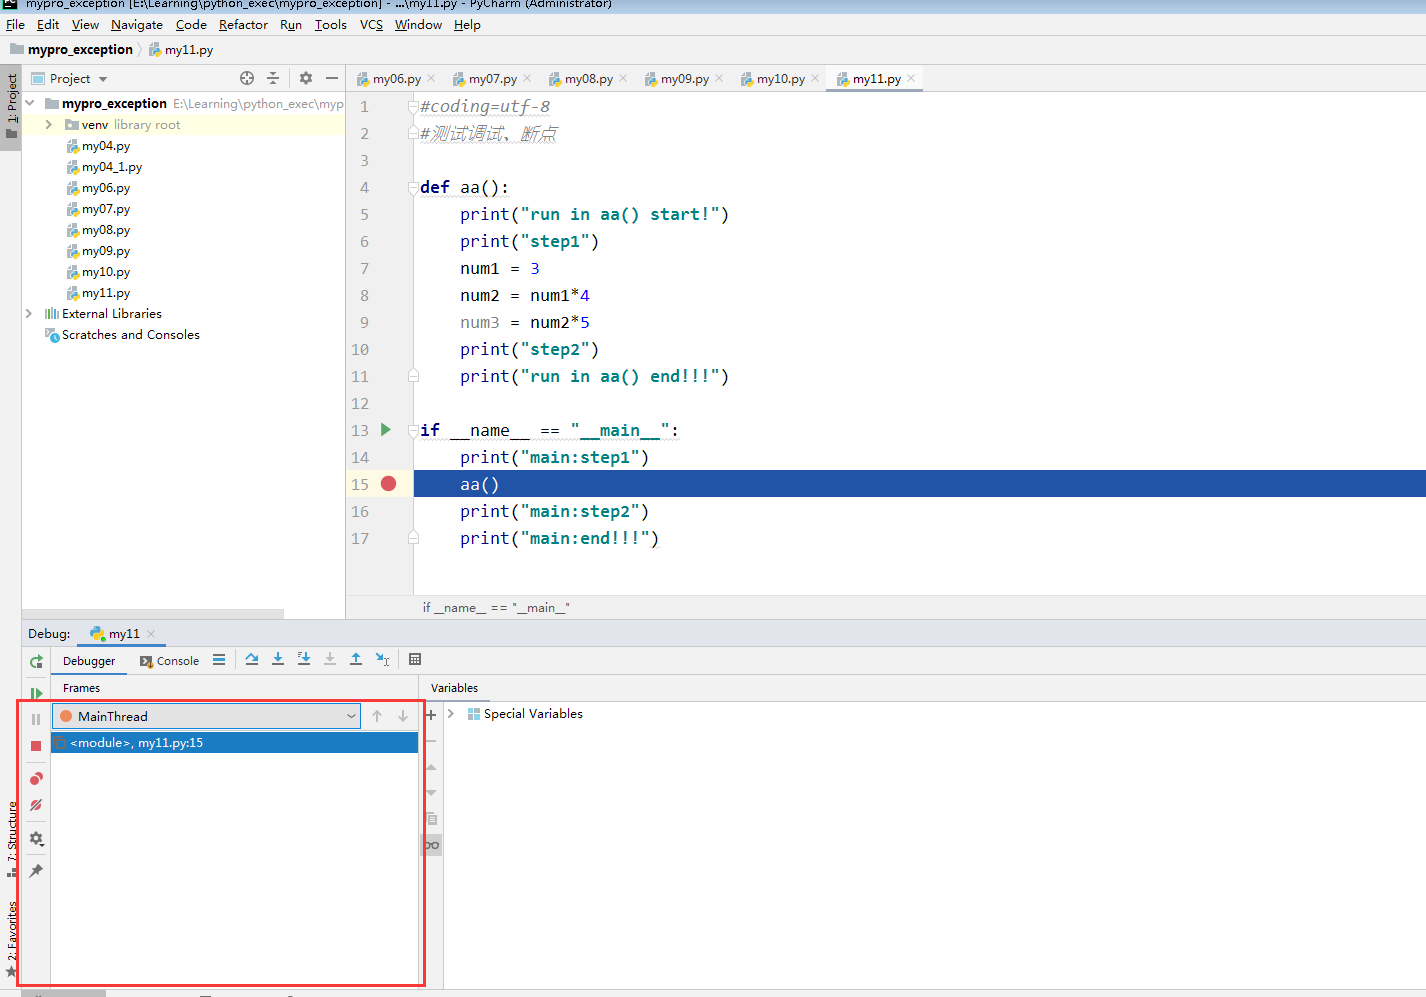Screen dimensions: 1426x997
Task: Open the Run menu
Action: point(291,25)
